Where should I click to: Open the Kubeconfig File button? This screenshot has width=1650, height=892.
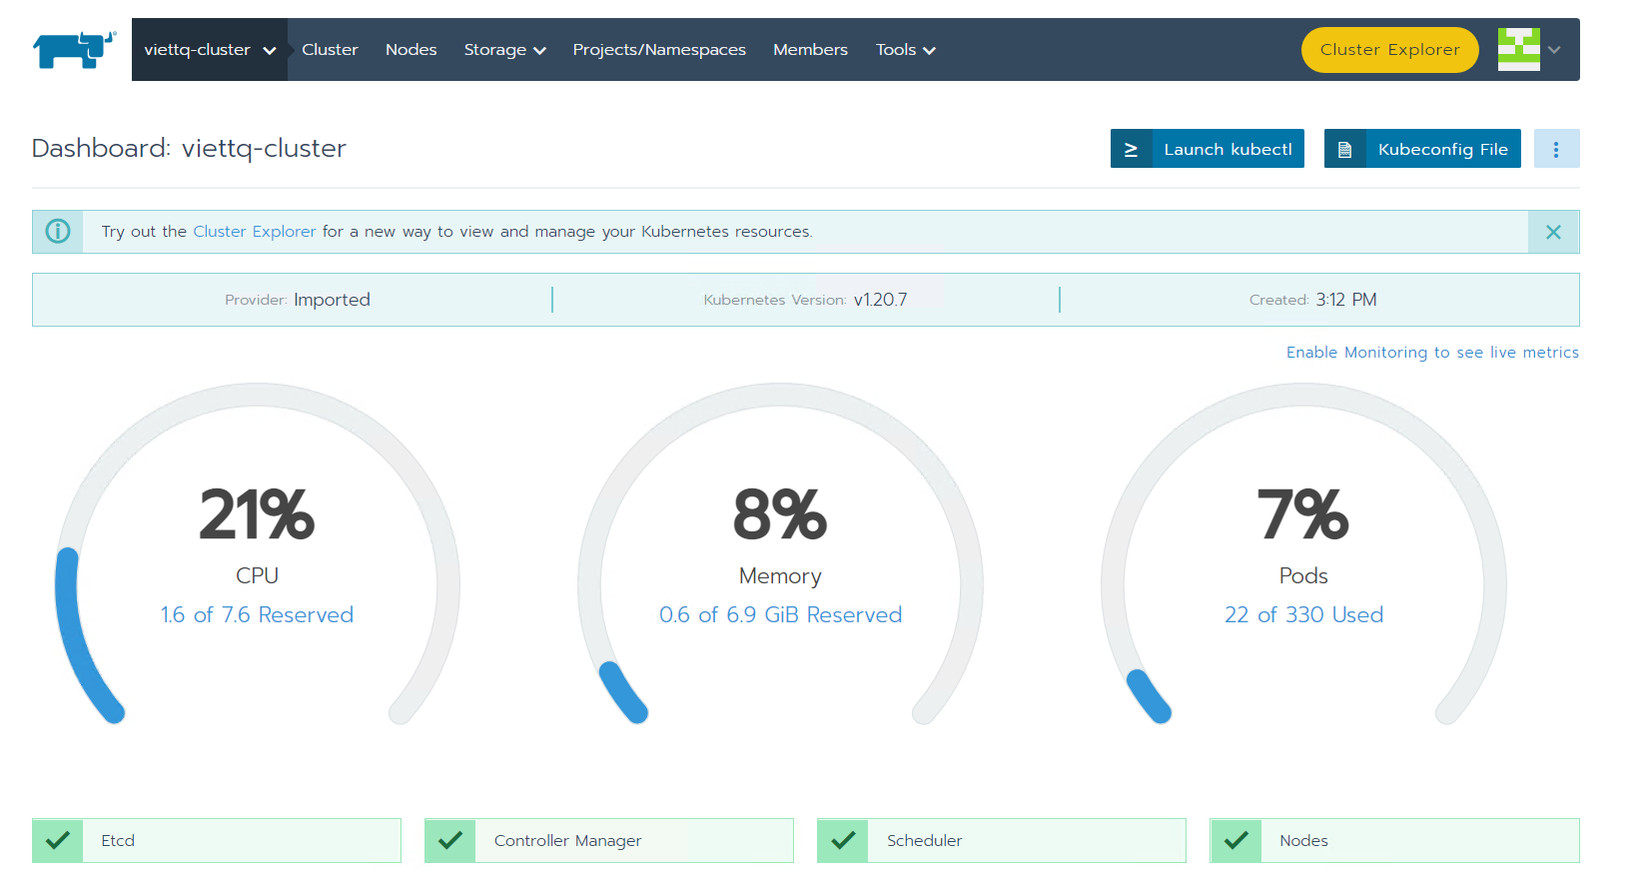tap(1422, 149)
